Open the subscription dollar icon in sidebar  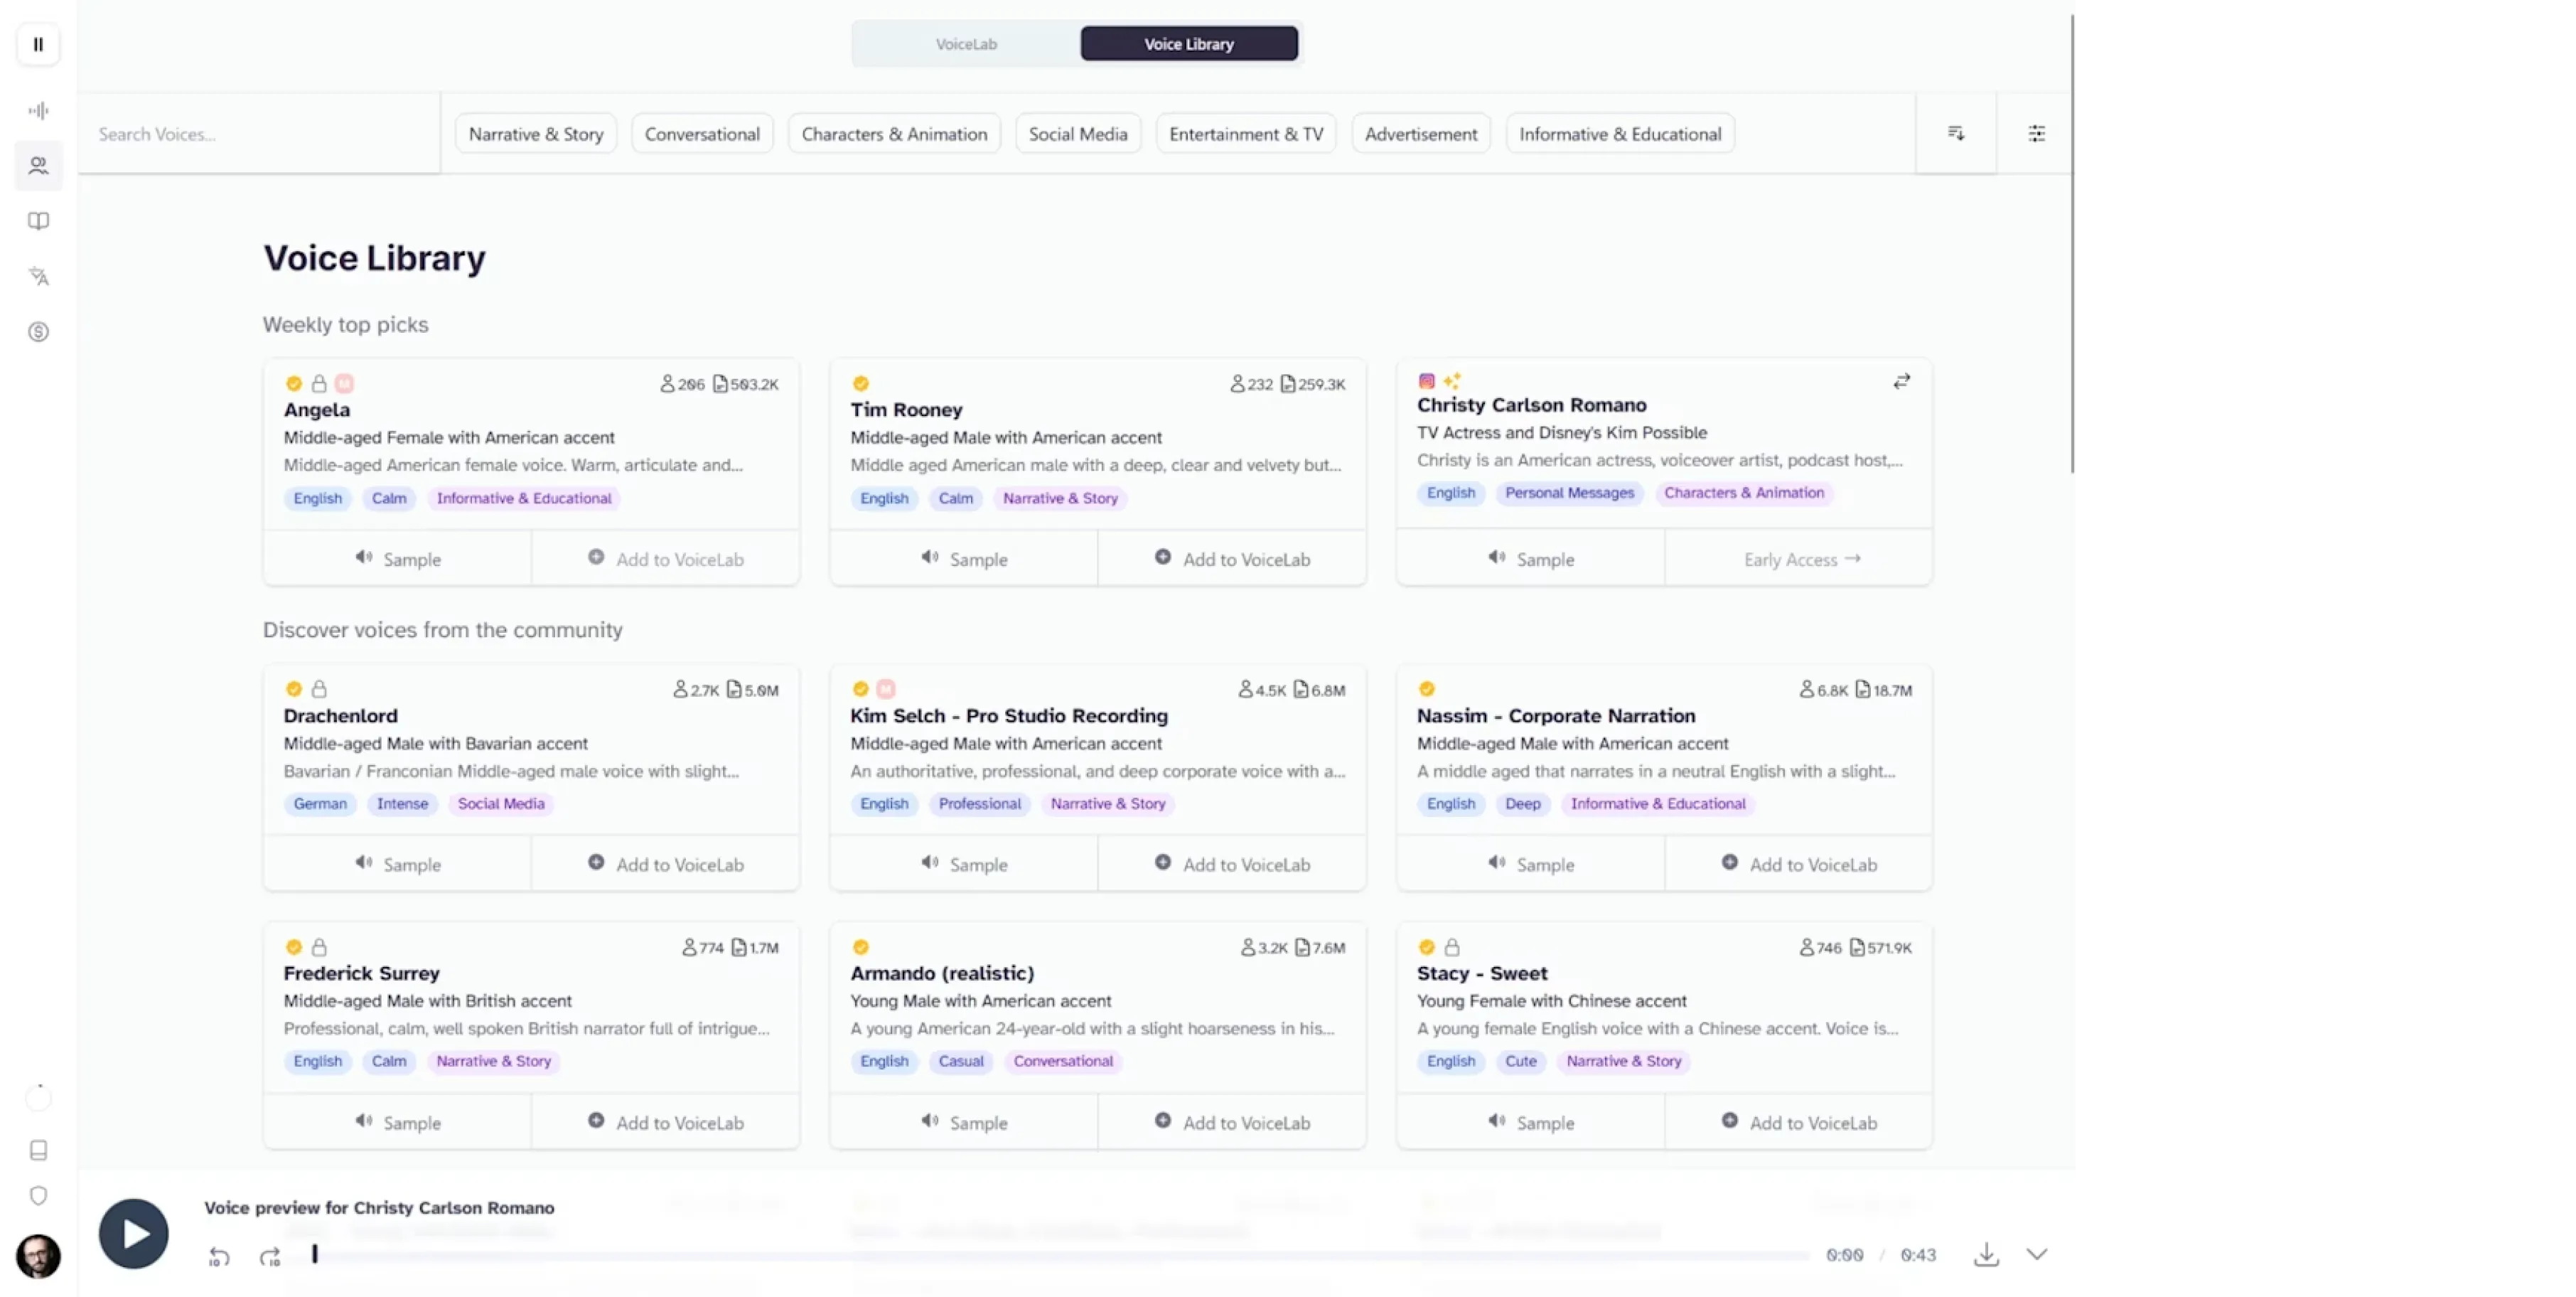tap(38, 332)
